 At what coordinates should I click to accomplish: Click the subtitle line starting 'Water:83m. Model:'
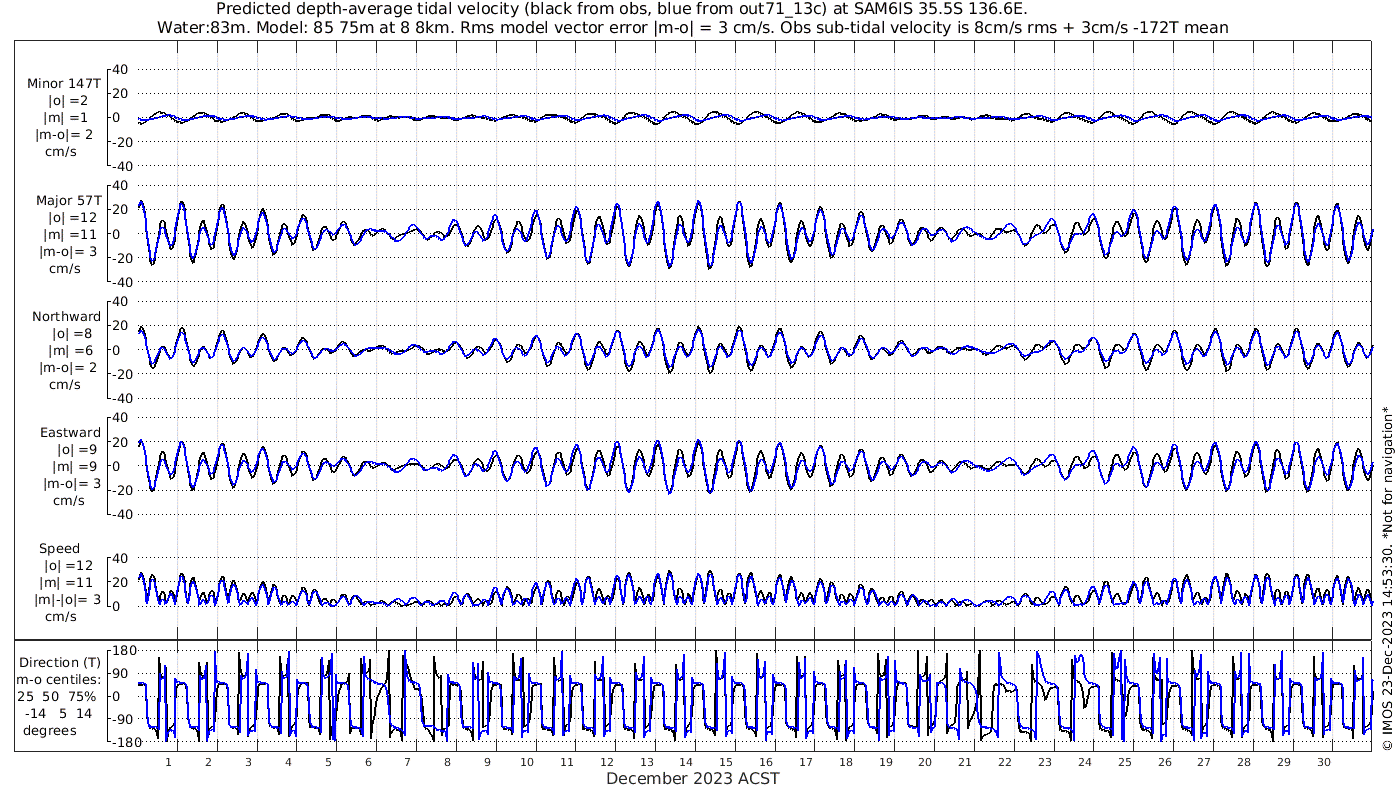[x=693, y=27]
